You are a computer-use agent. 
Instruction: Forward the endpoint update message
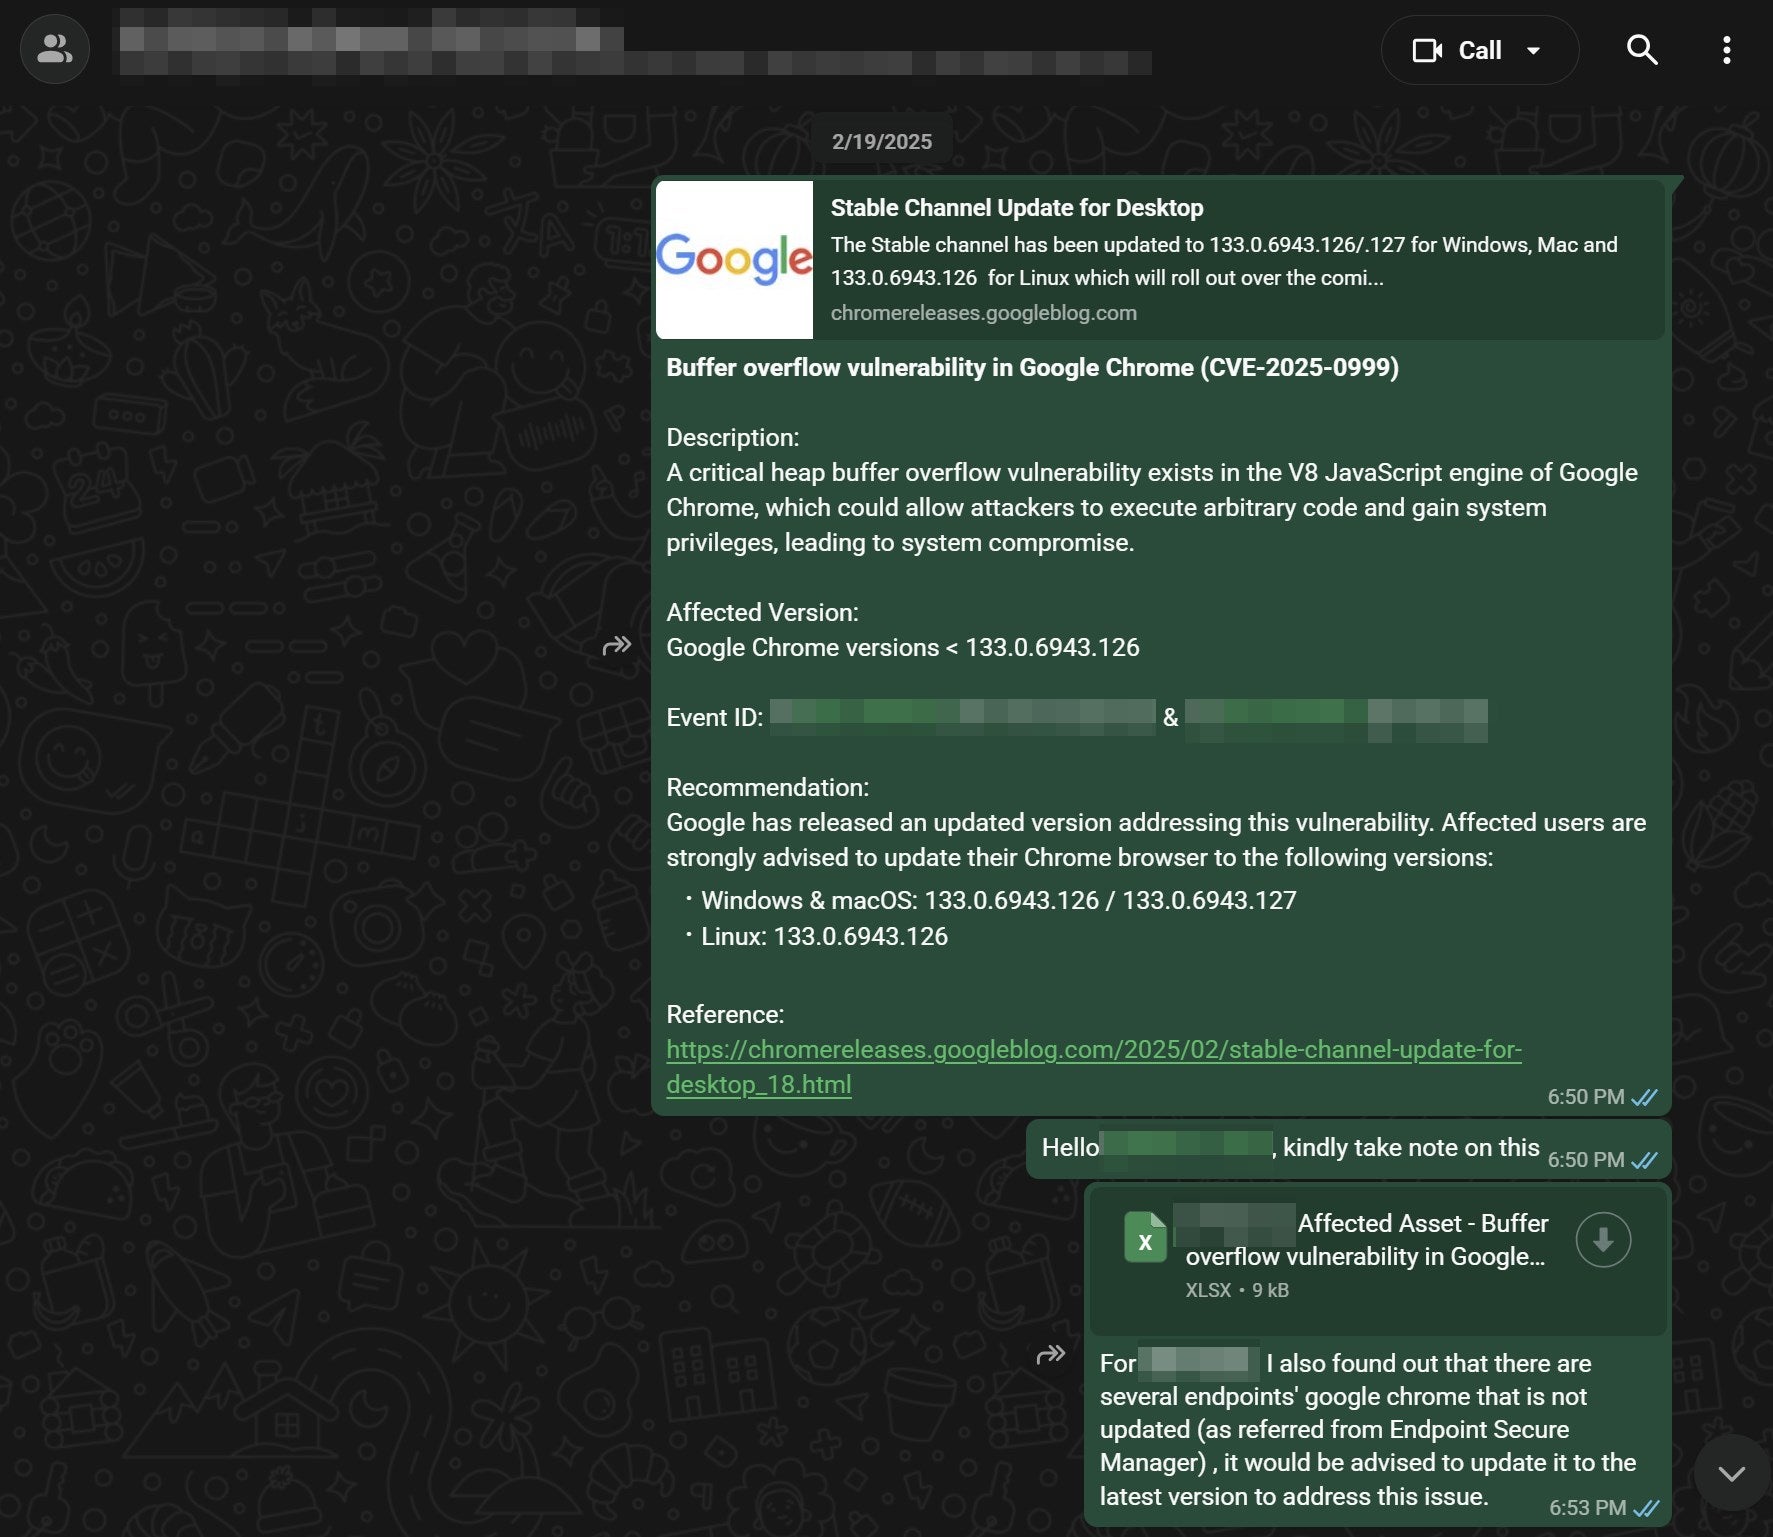pos(1052,1353)
